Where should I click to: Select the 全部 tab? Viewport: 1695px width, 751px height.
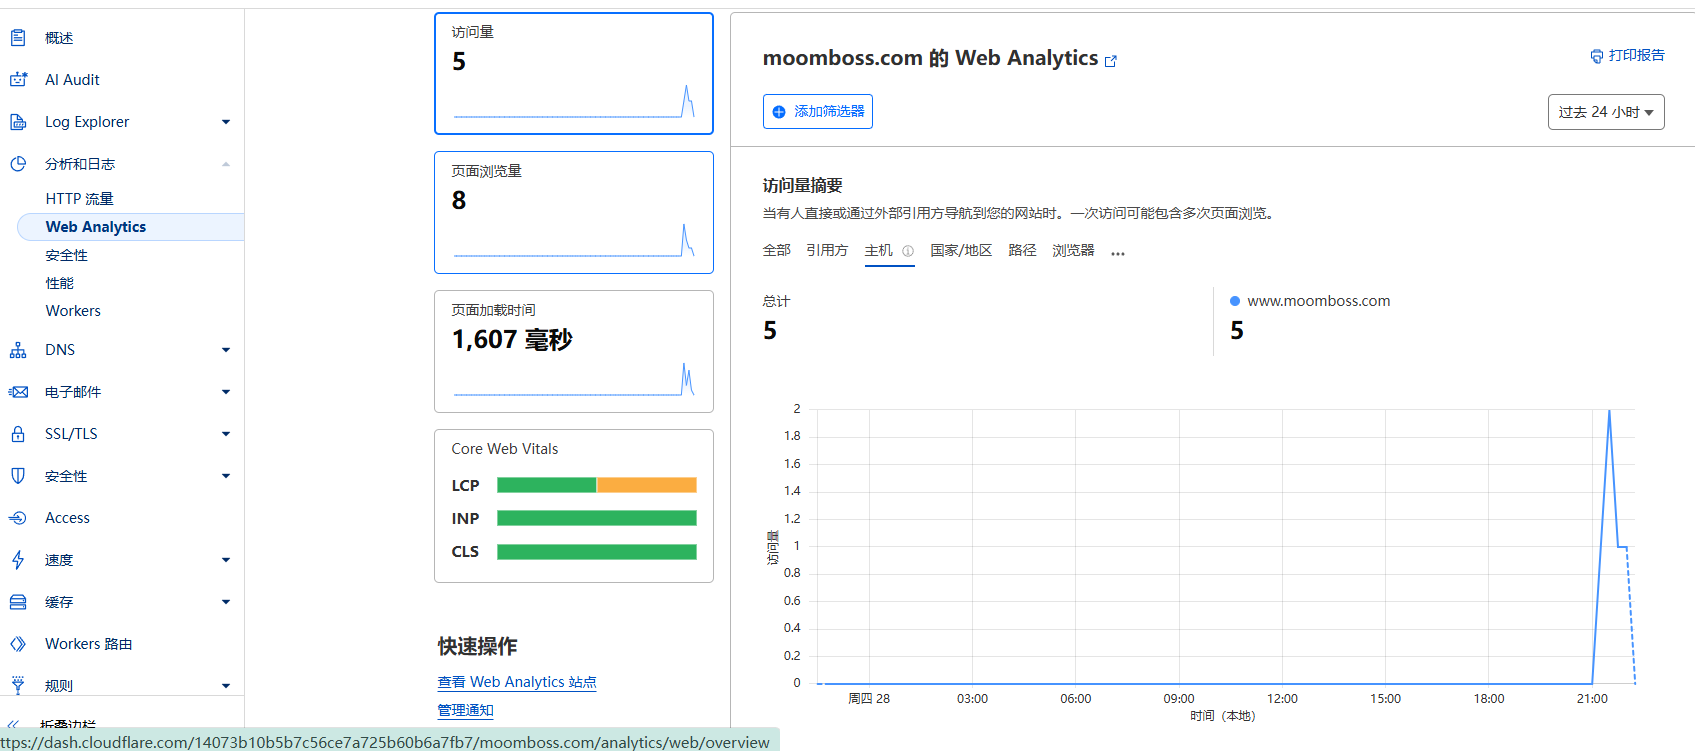coord(777,250)
